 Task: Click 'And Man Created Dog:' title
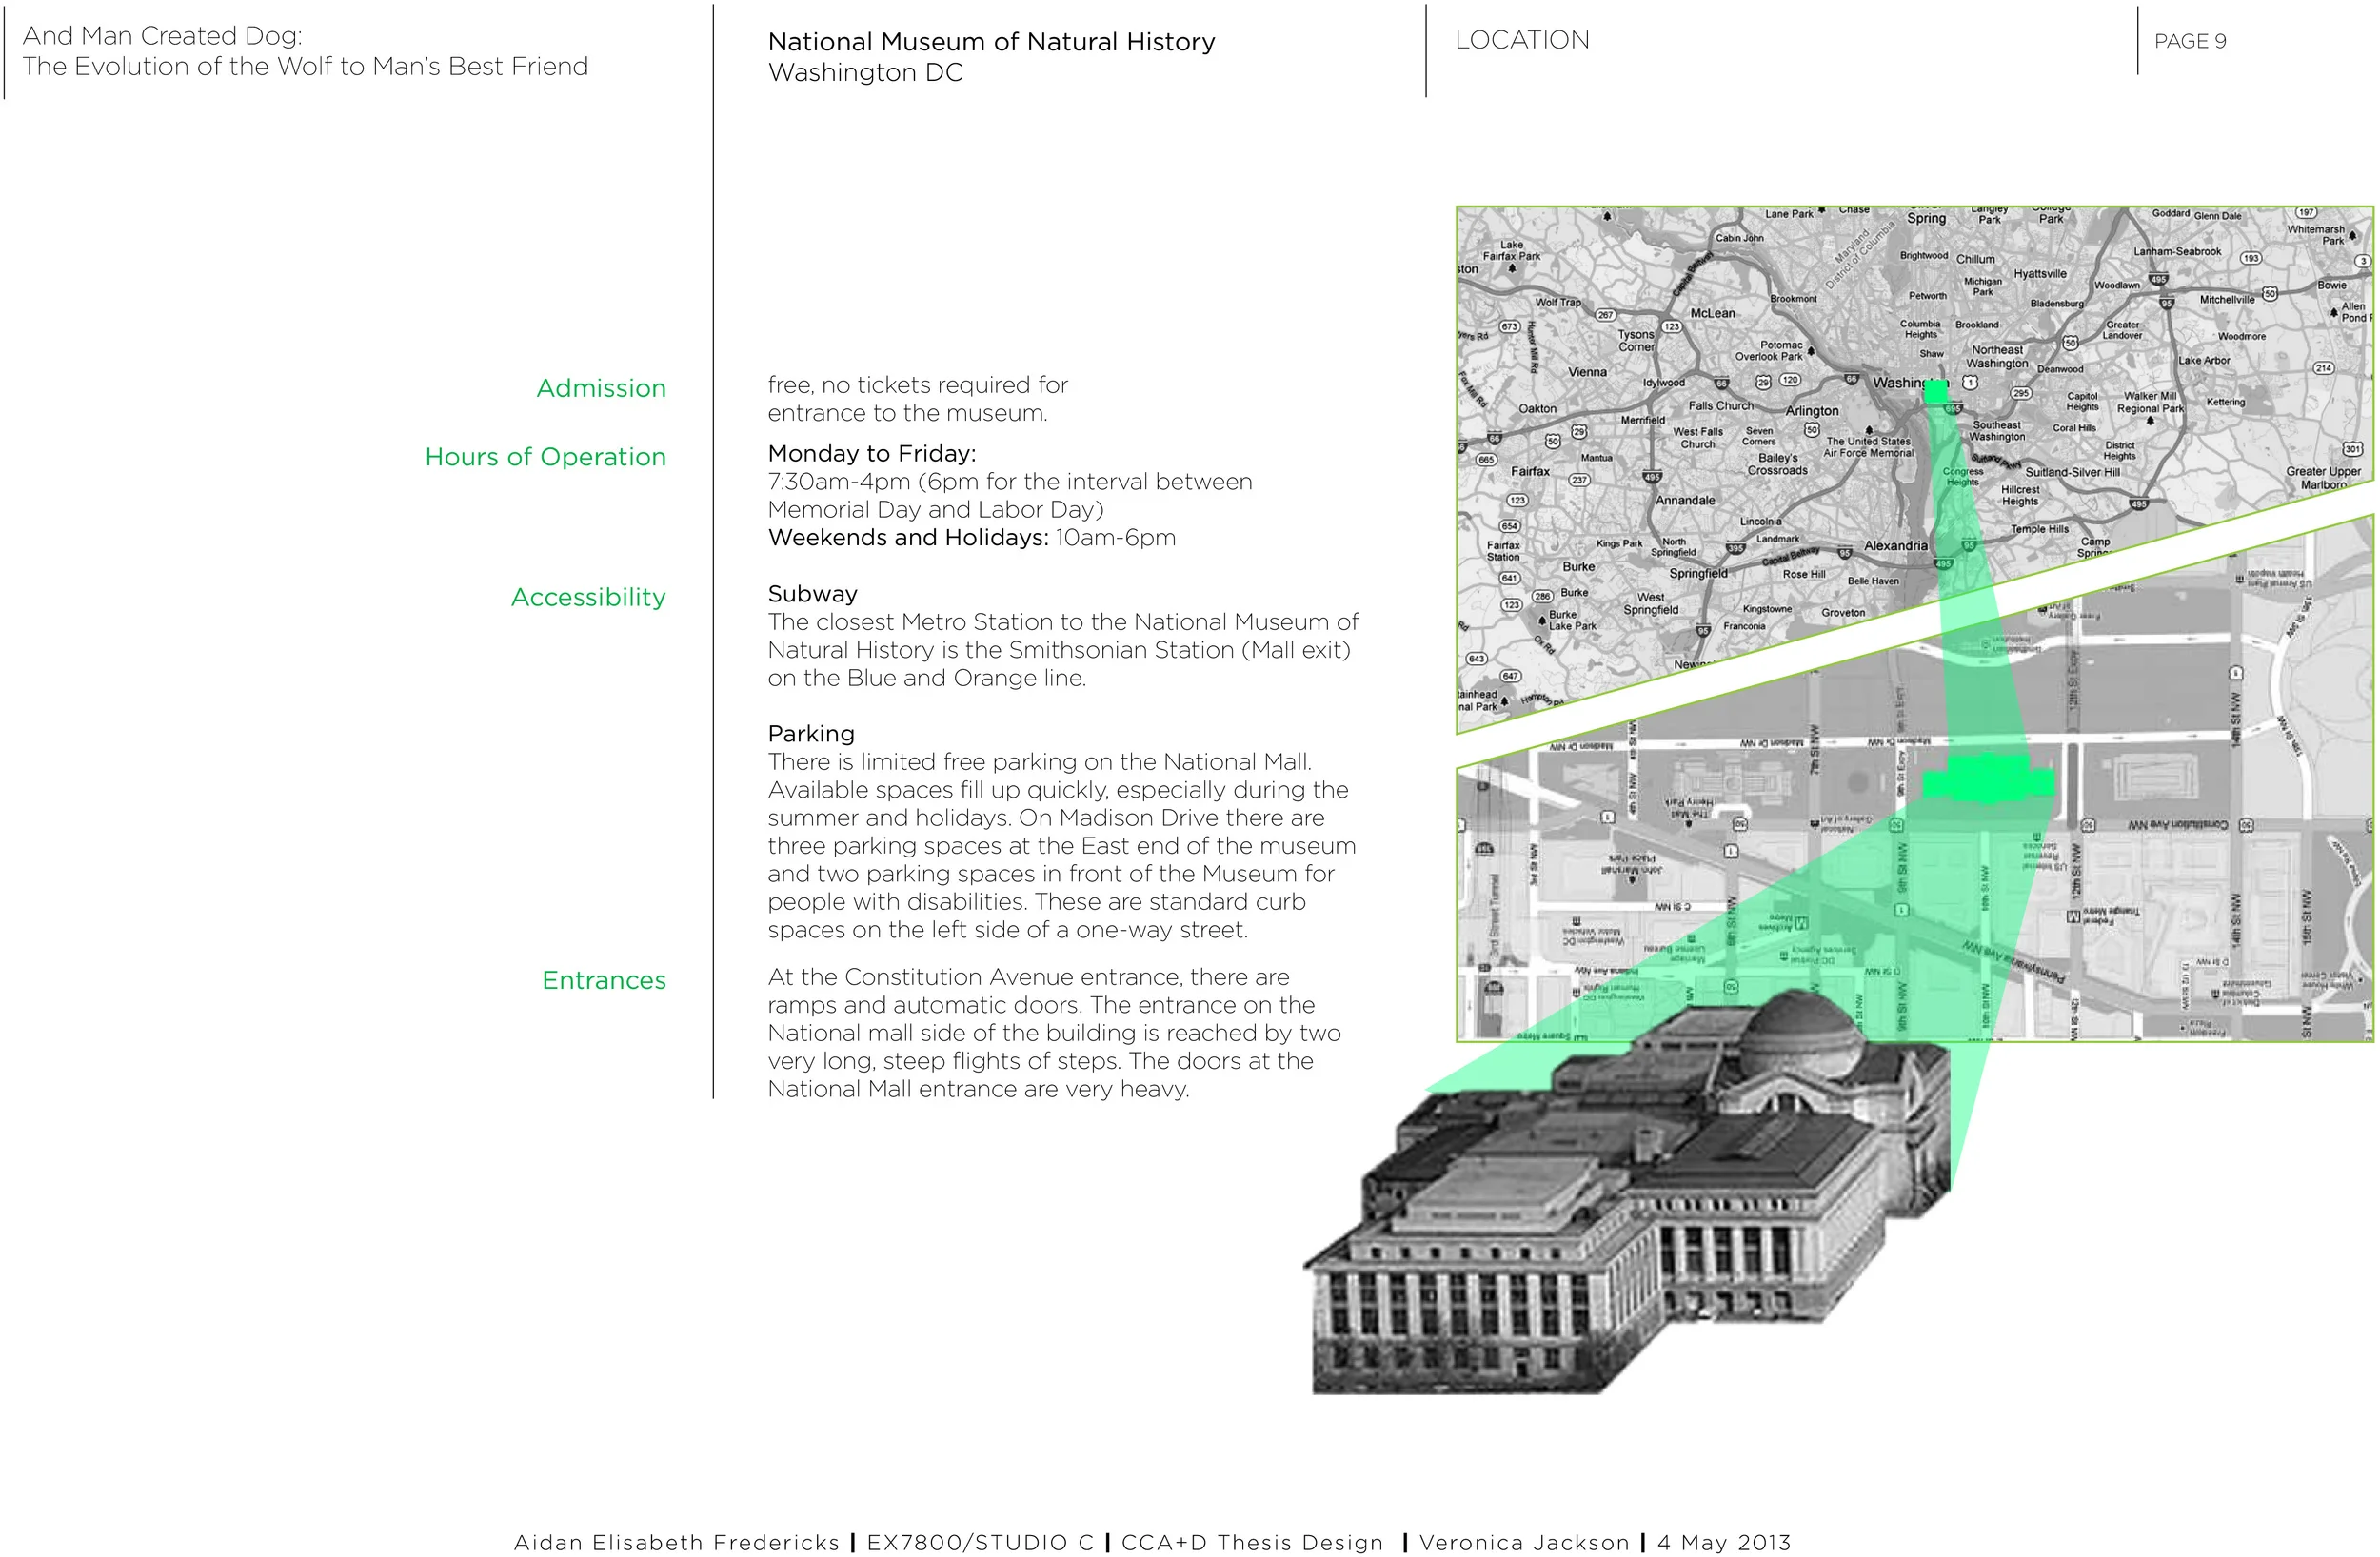pos(162,36)
